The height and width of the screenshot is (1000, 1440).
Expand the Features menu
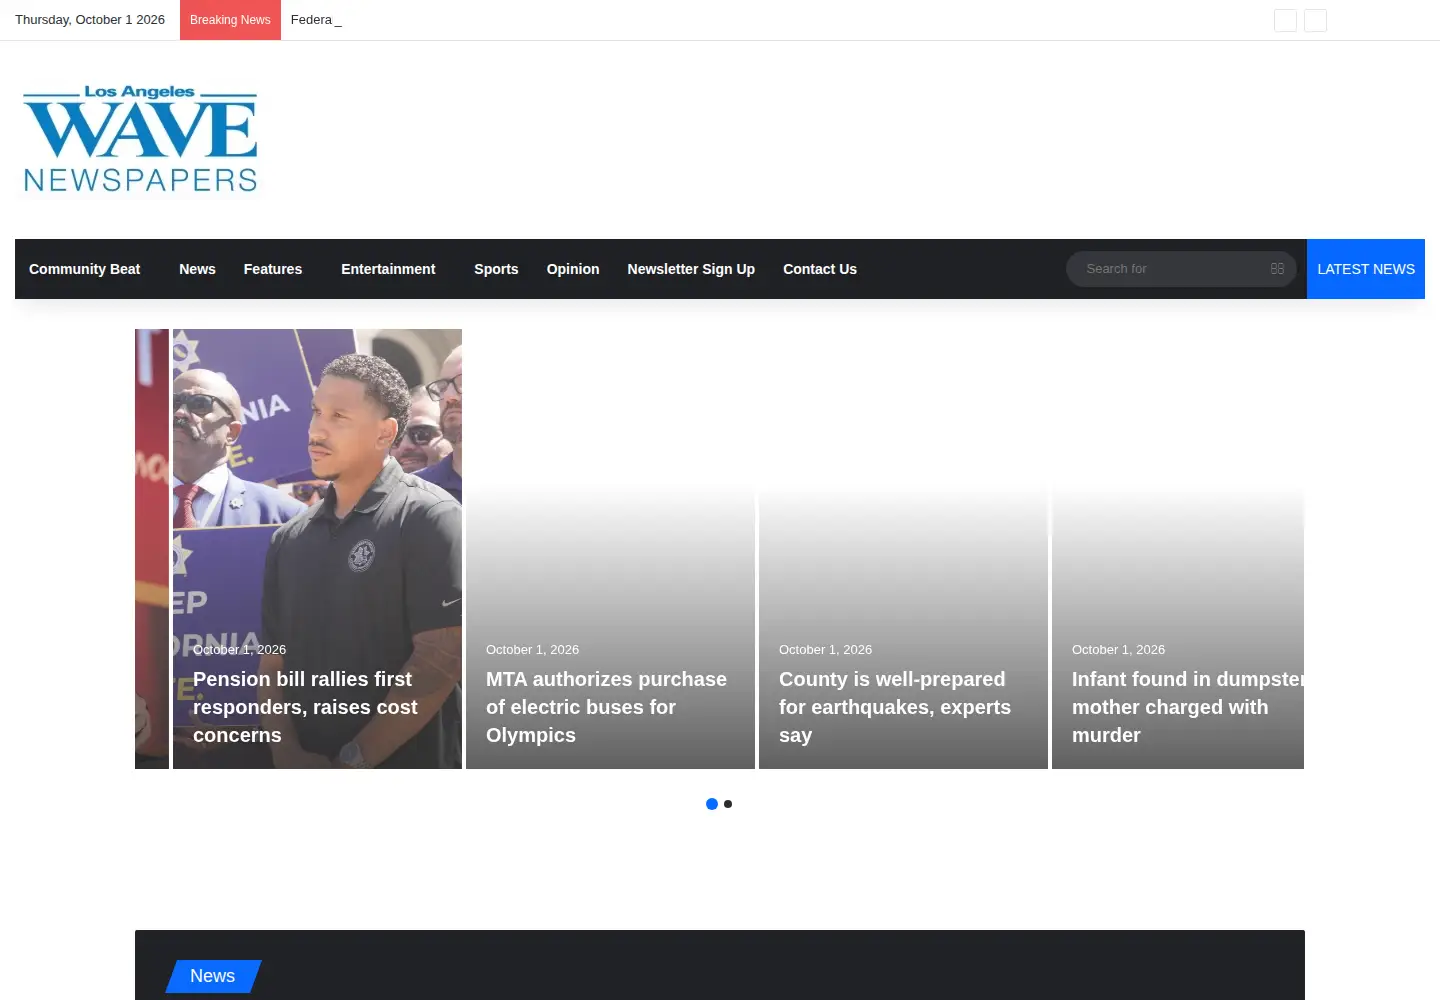(273, 269)
